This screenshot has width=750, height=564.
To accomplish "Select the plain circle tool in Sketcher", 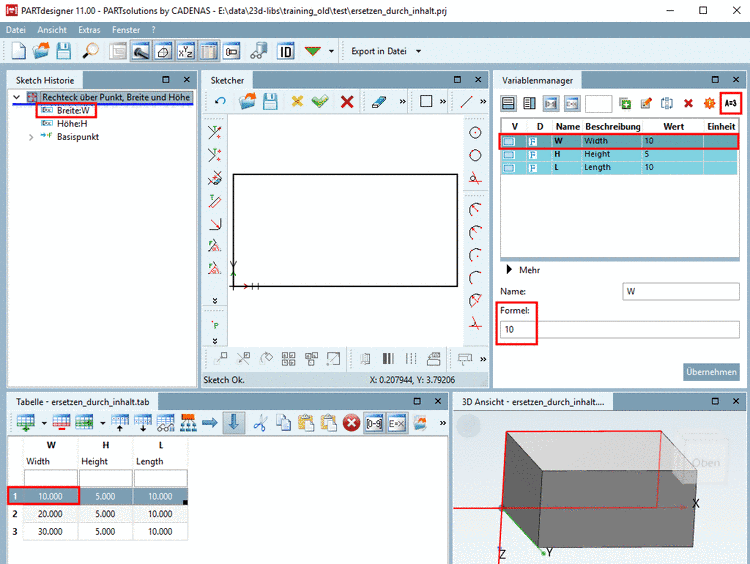I will [x=475, y=155].
